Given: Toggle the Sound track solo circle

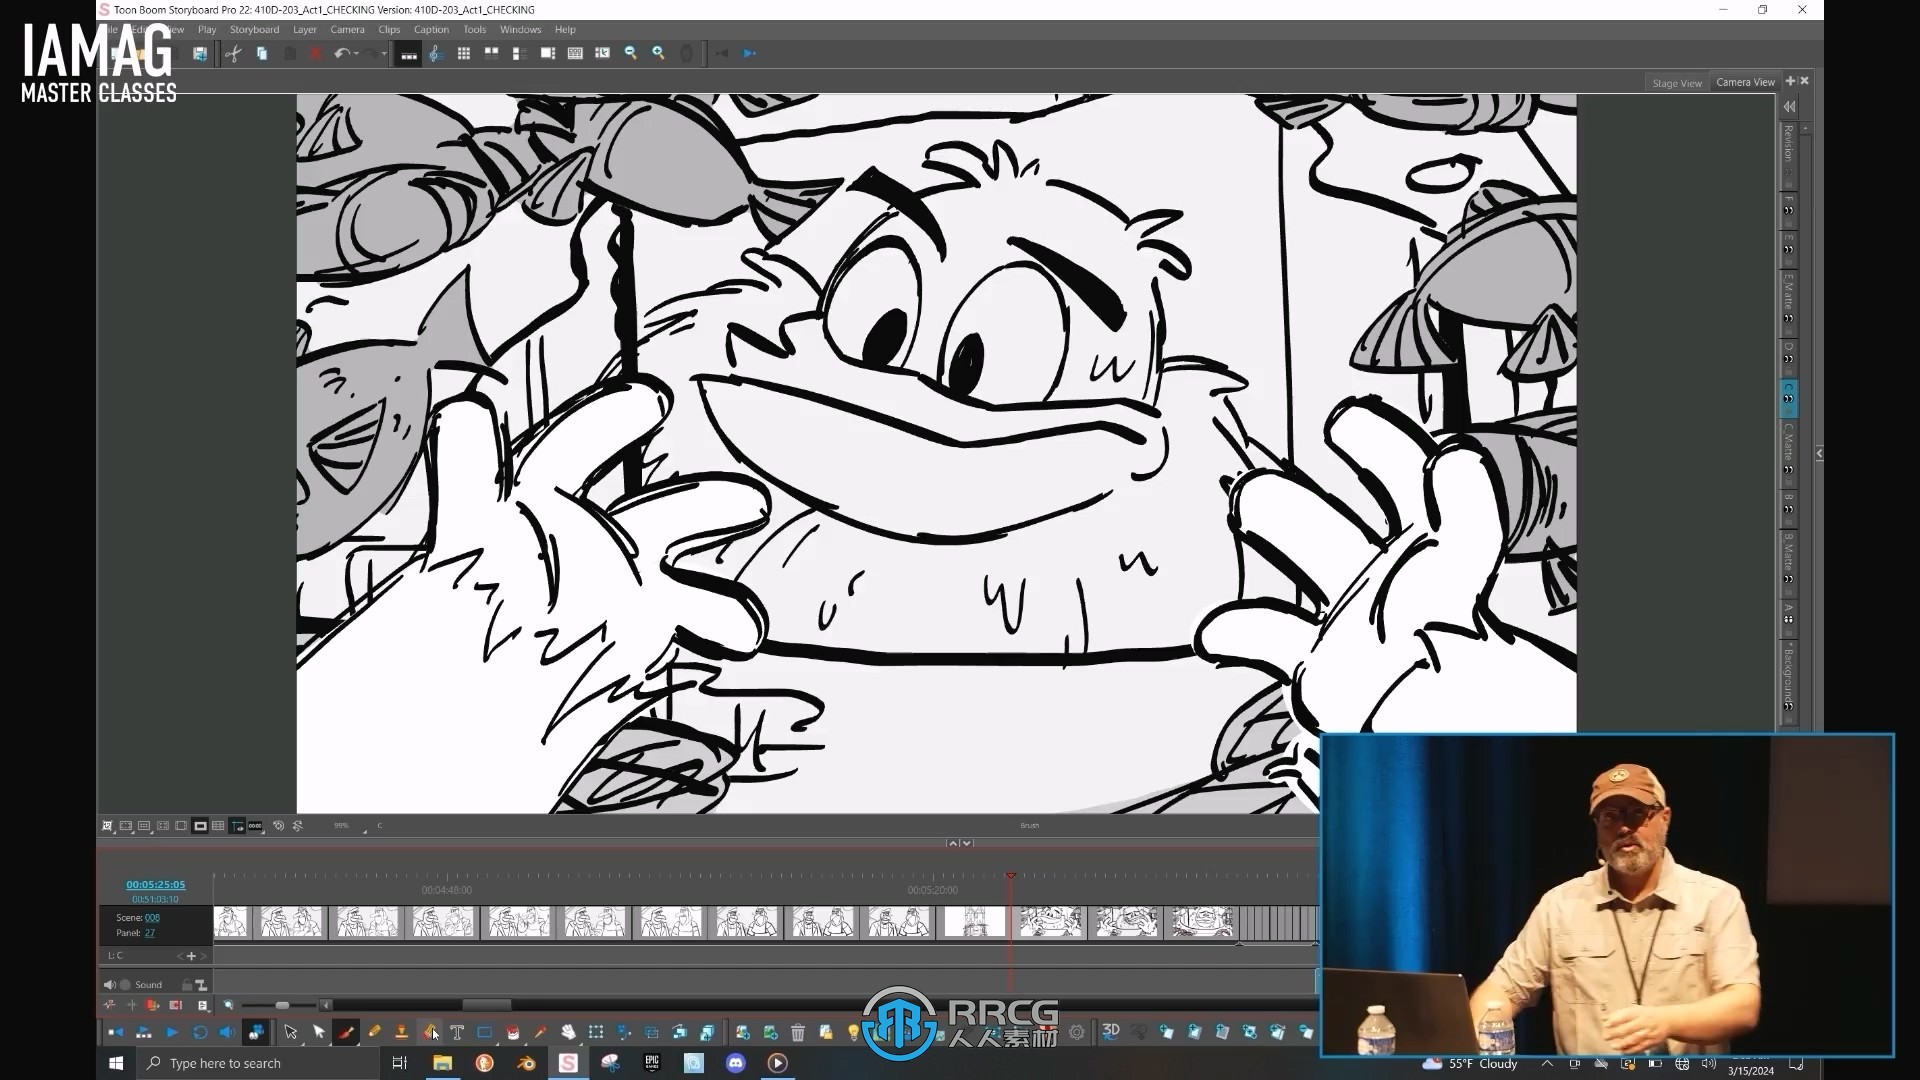Looking at the screenshot, I should point(125,985).
